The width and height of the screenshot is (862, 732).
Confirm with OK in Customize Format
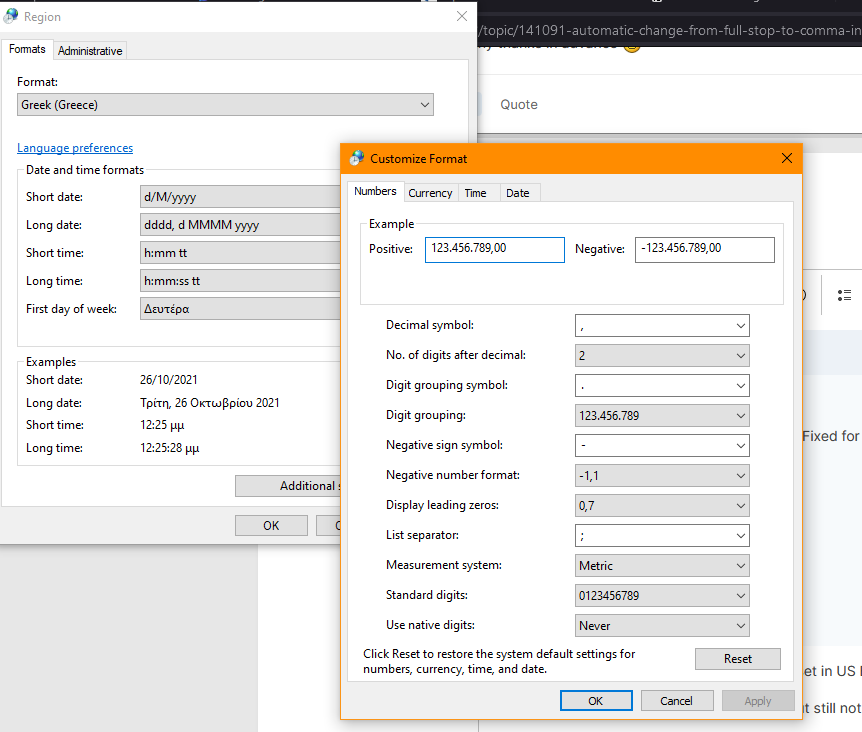[596, 701]
